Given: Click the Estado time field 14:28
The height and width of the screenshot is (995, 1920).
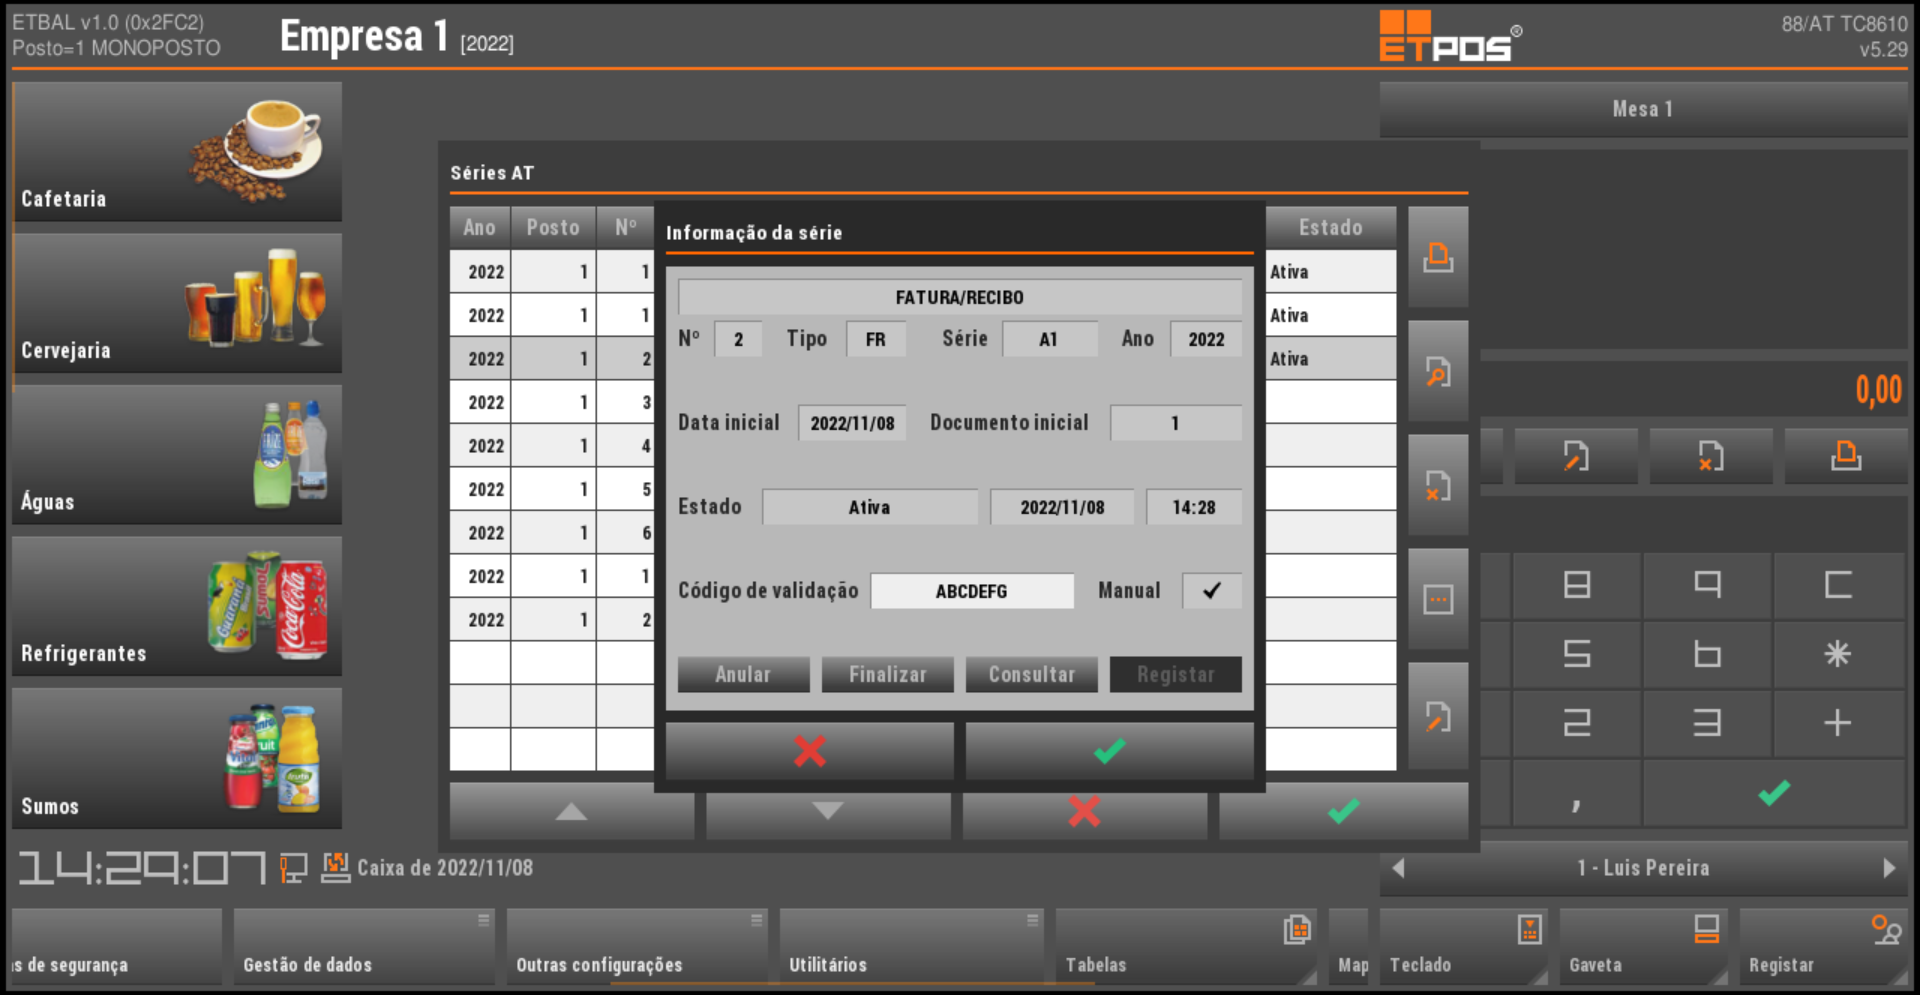Looking at the screenshot, I should [x=1194, y=507].
